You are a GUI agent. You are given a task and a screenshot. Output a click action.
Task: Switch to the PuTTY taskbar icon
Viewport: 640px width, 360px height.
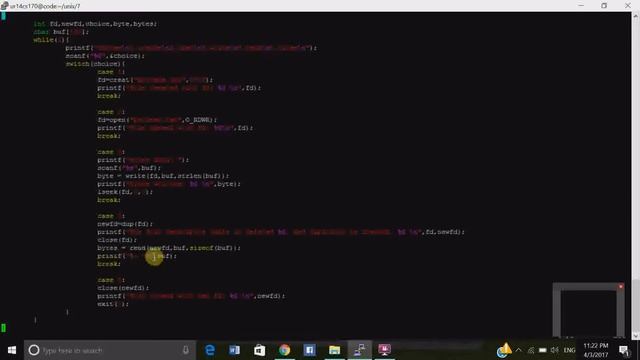point(360,350)
